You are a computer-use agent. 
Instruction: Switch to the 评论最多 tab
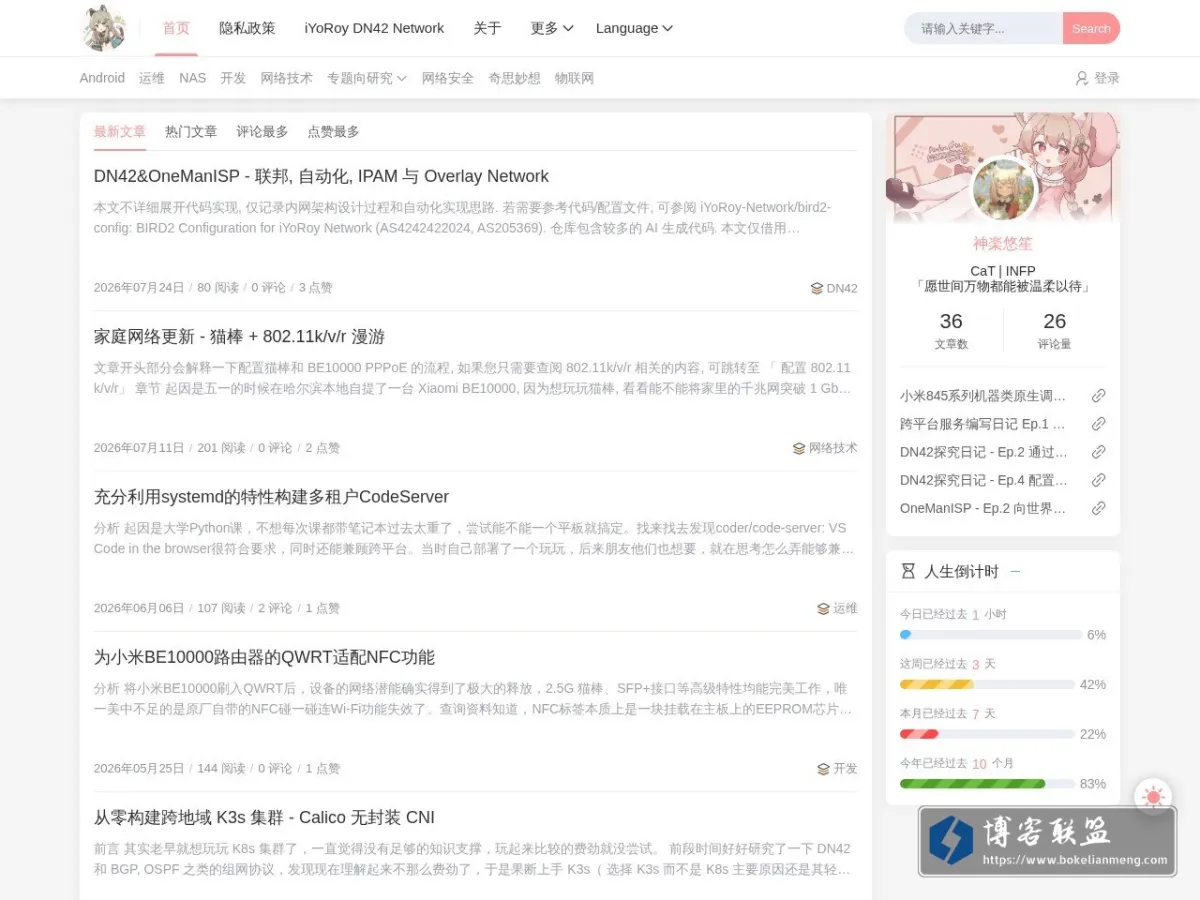pyautogui.click(x=262, y=132)
